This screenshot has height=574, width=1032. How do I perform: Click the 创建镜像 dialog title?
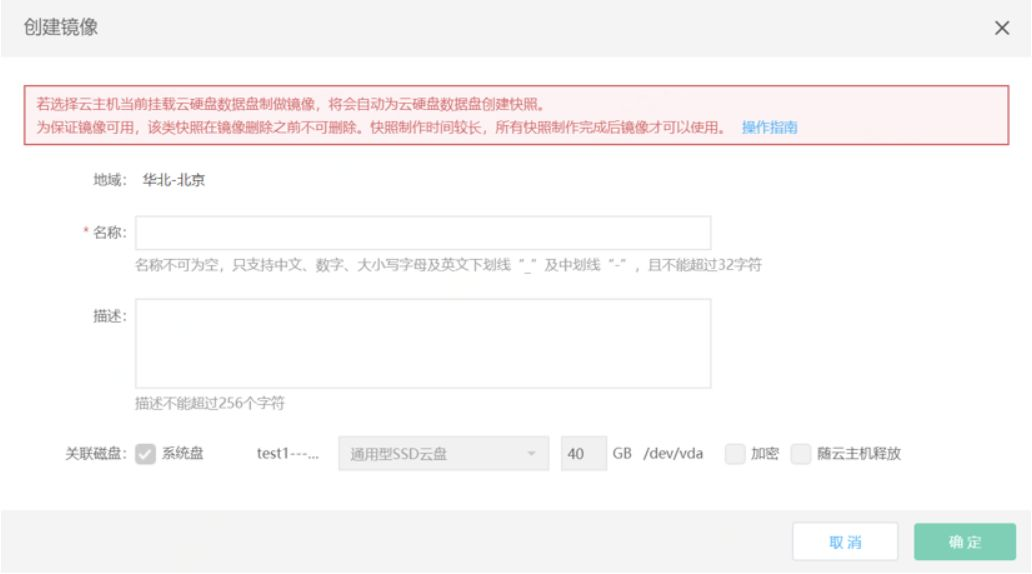pos(61,27)
